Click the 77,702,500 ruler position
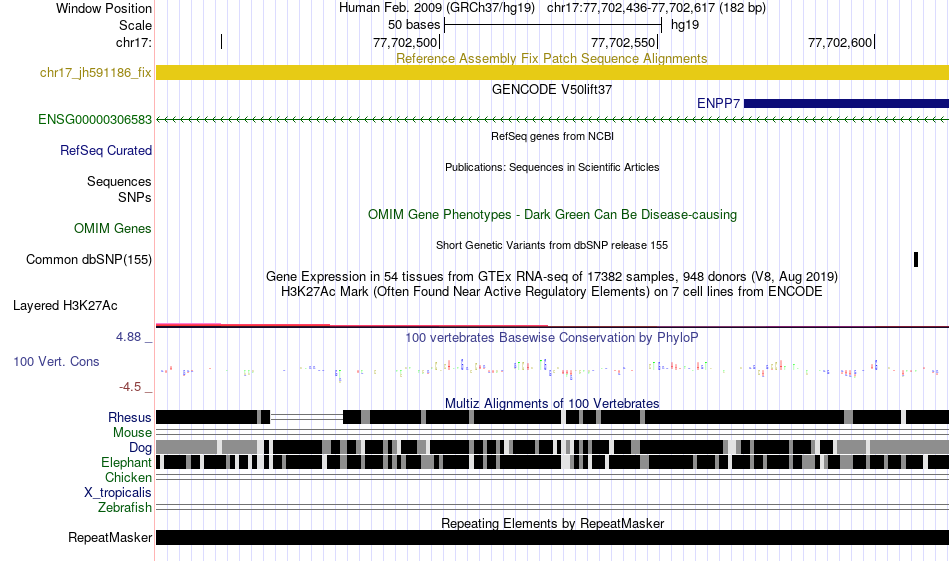Screen dimensions: 950x561 click(406, 42)
